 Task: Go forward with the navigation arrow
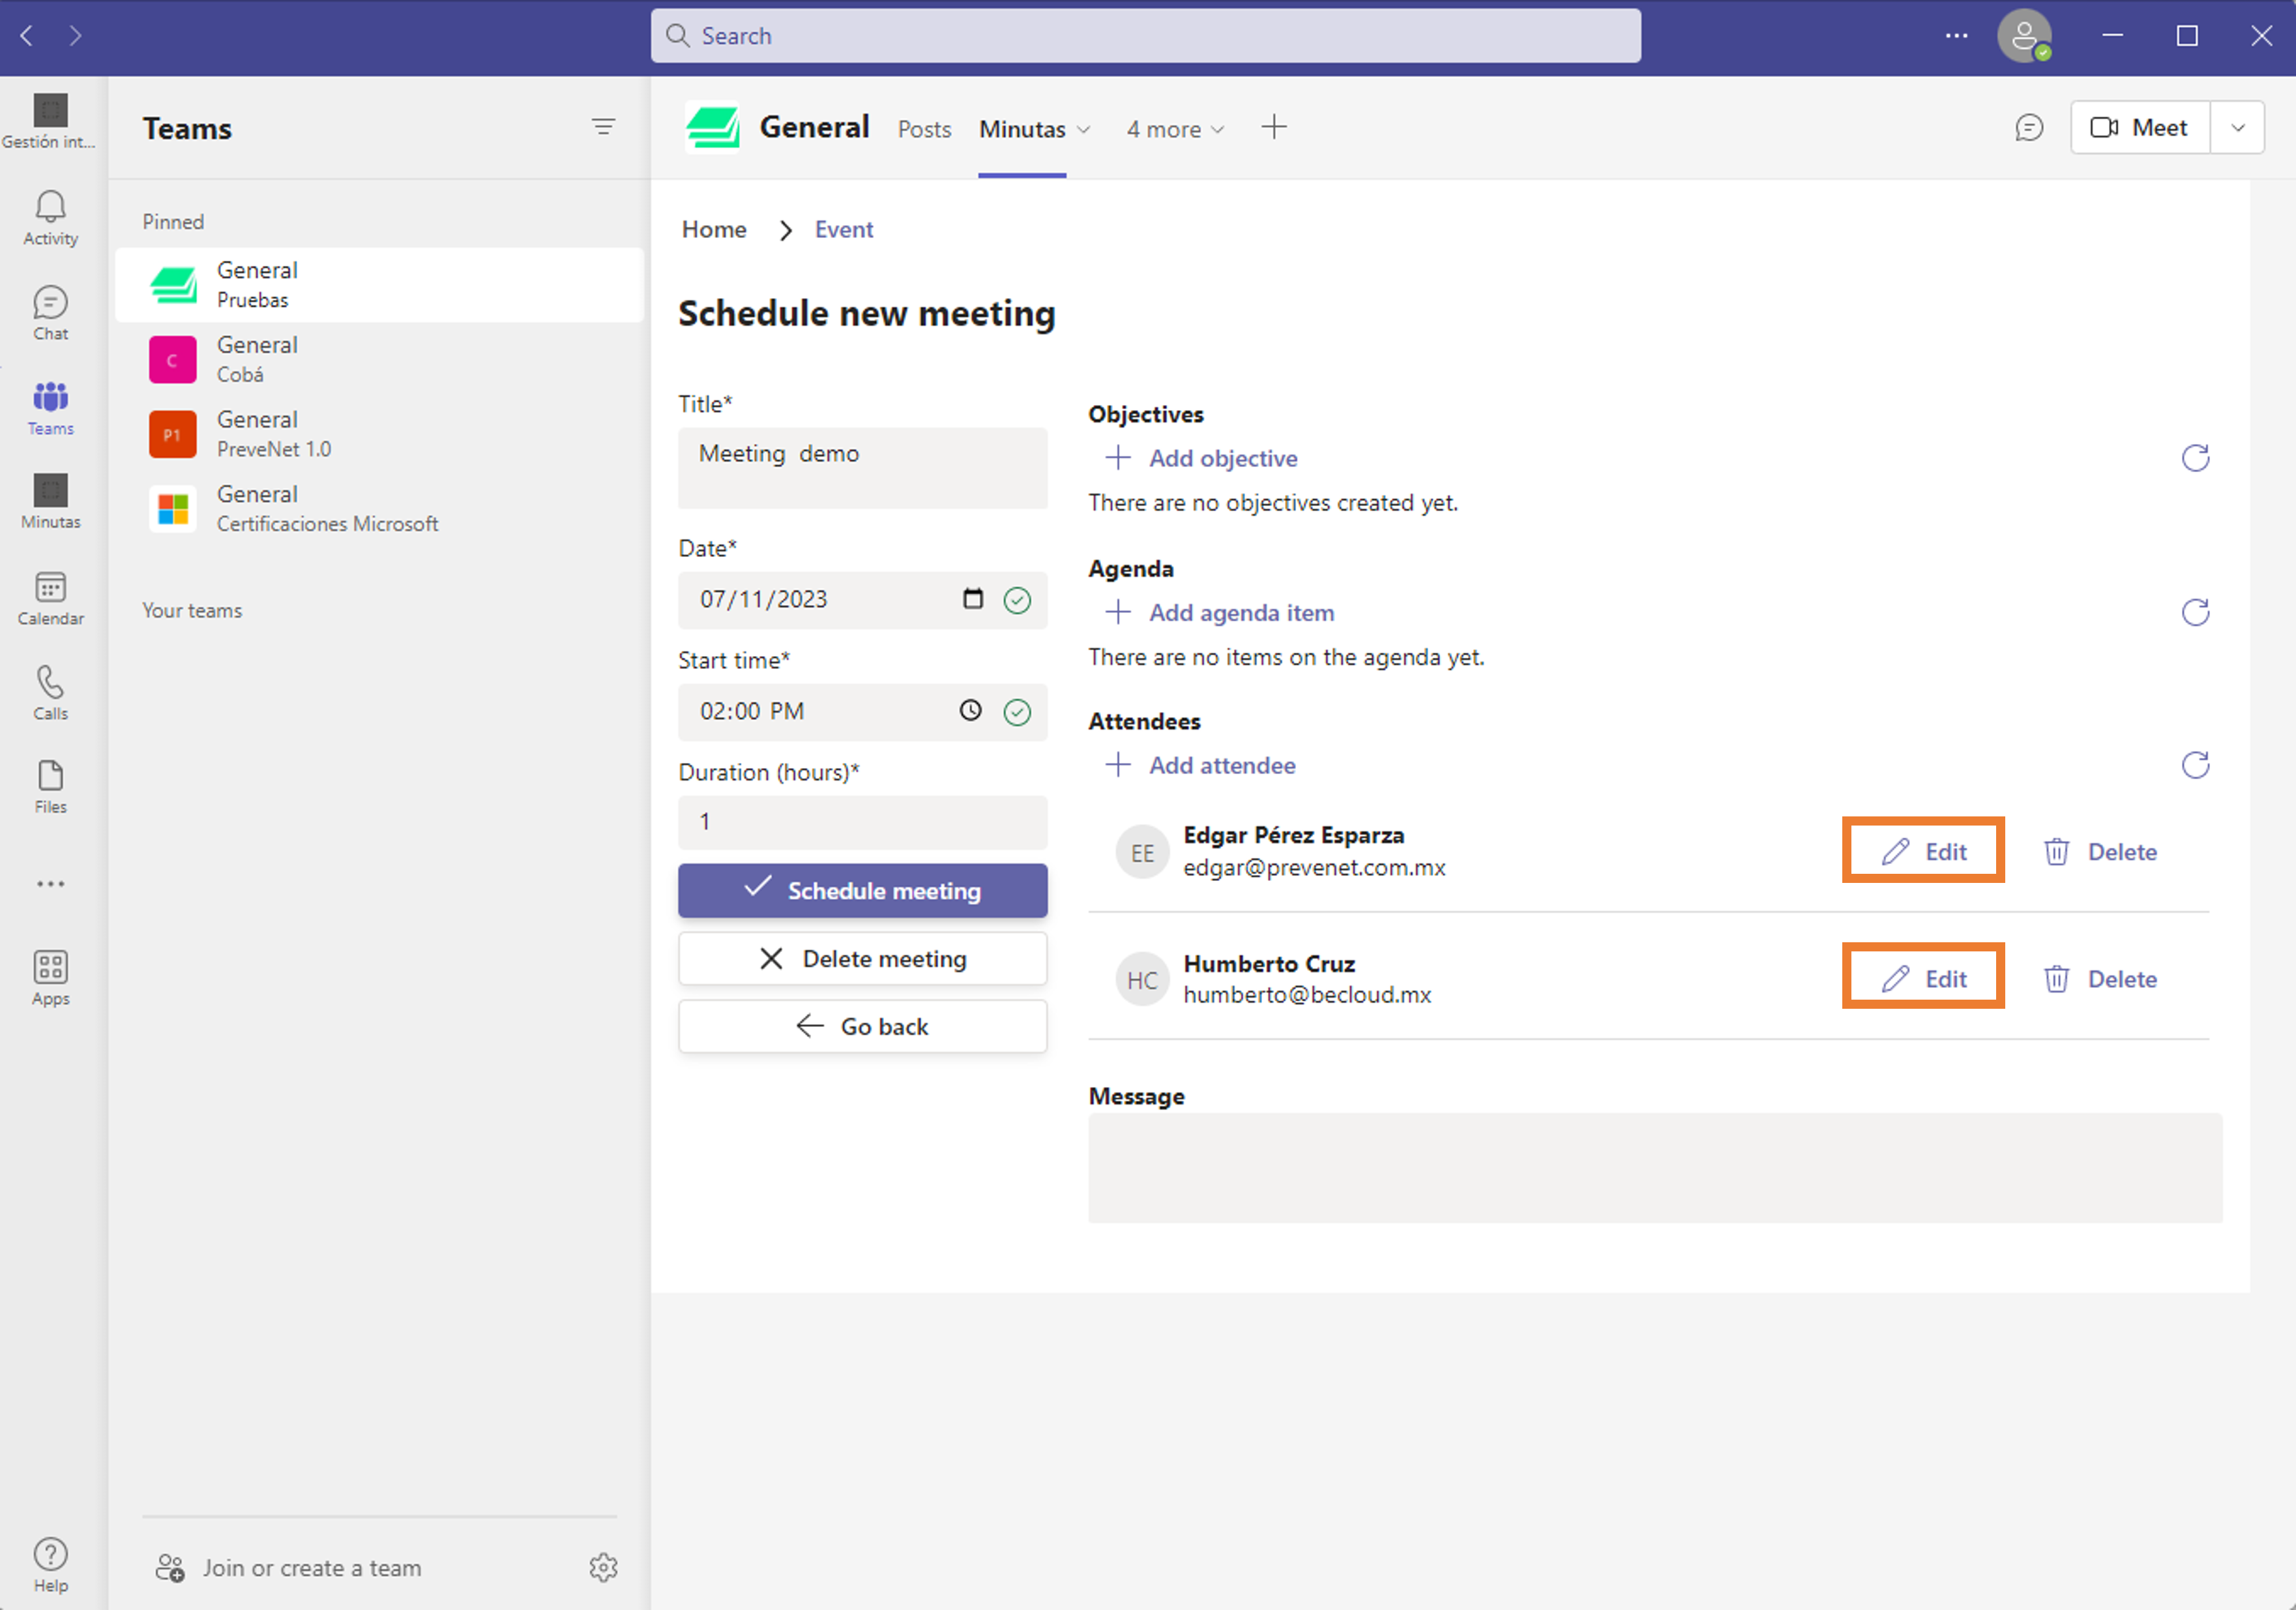point(76,36)
